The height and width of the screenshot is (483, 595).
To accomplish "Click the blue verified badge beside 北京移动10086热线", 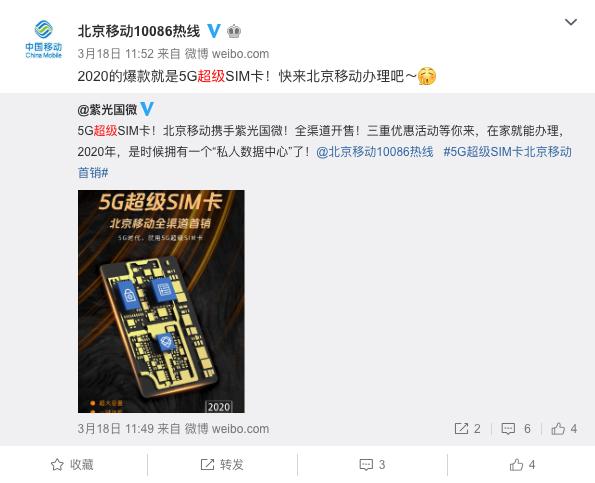I will click(x=214, y=31).
